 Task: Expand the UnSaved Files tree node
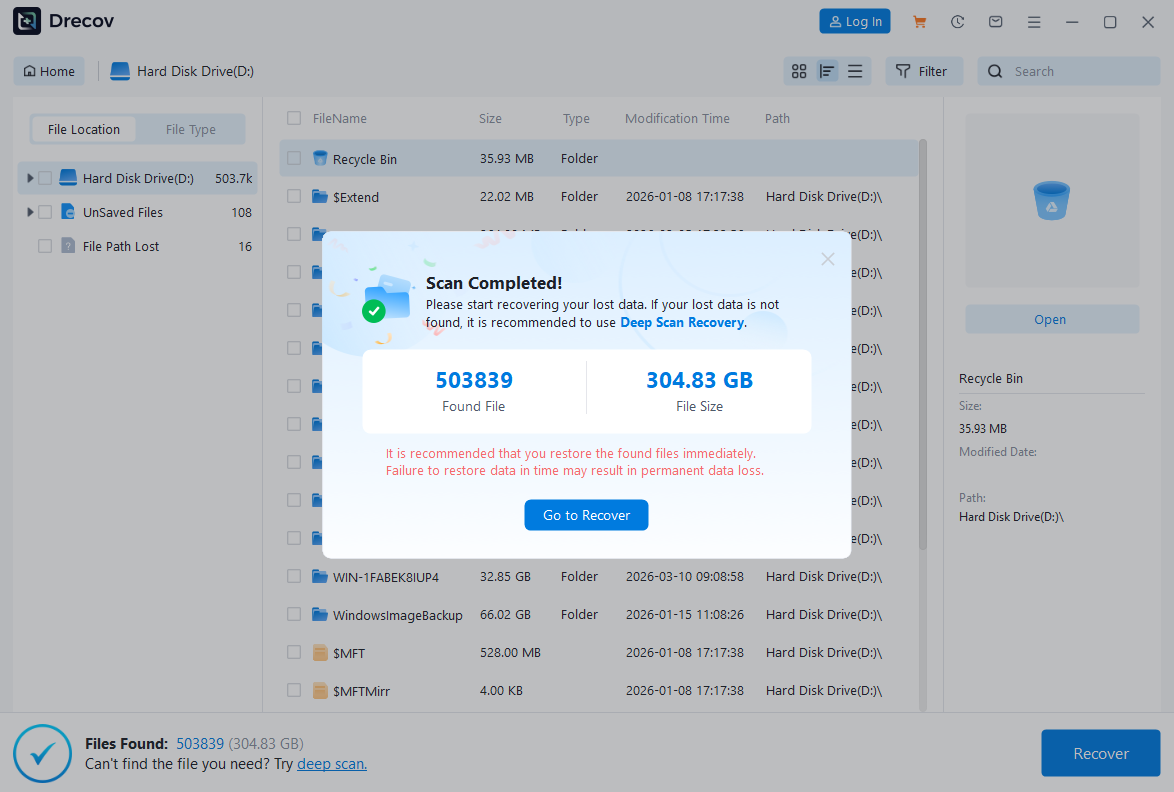(x=29, y=212)
